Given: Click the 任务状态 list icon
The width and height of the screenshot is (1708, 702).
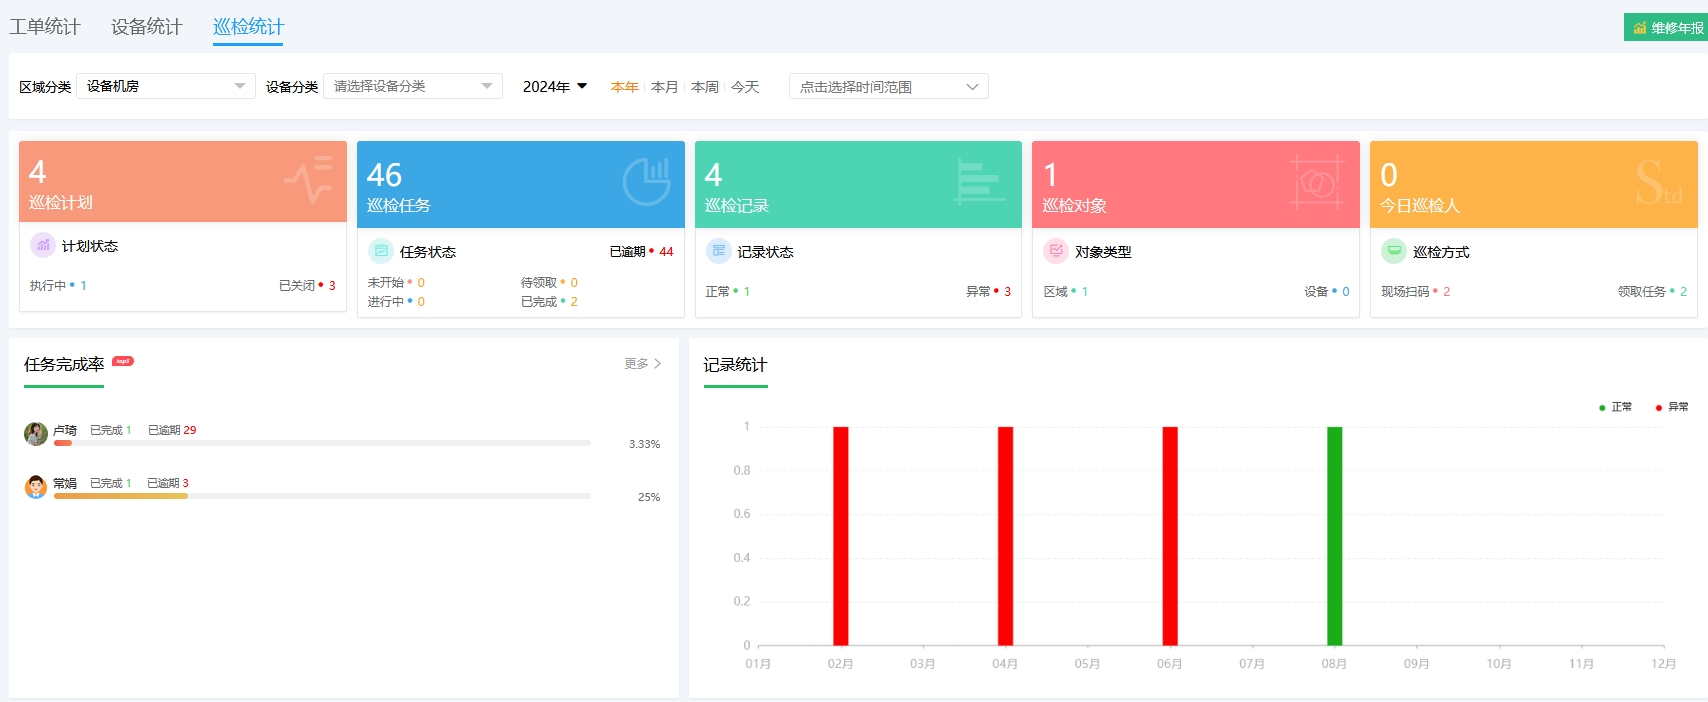Looking at the screenshot, I should click(381, 251).
